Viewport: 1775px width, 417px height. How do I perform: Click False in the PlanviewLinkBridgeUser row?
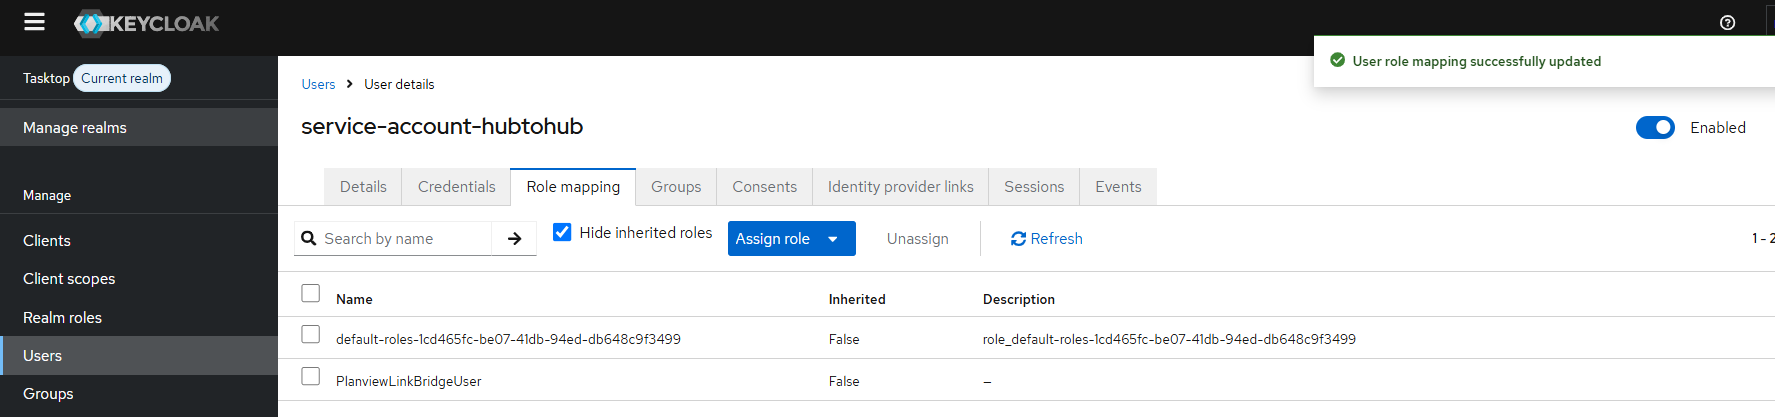pos(844,381)
